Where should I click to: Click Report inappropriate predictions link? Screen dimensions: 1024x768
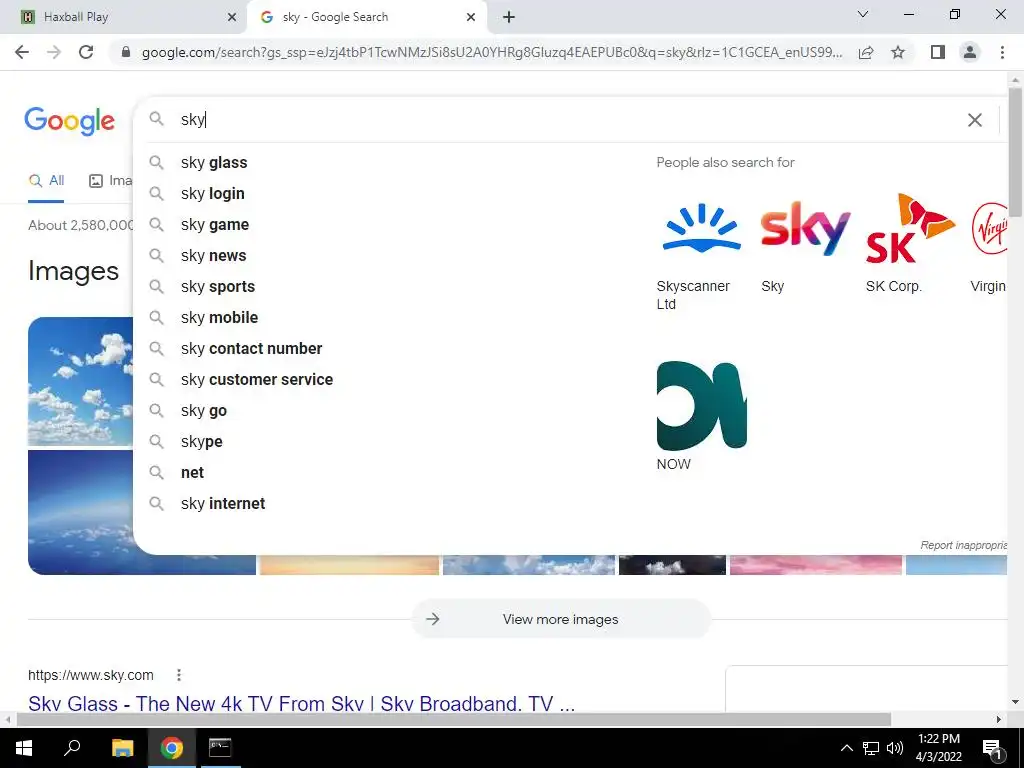(x=963, y=545)
